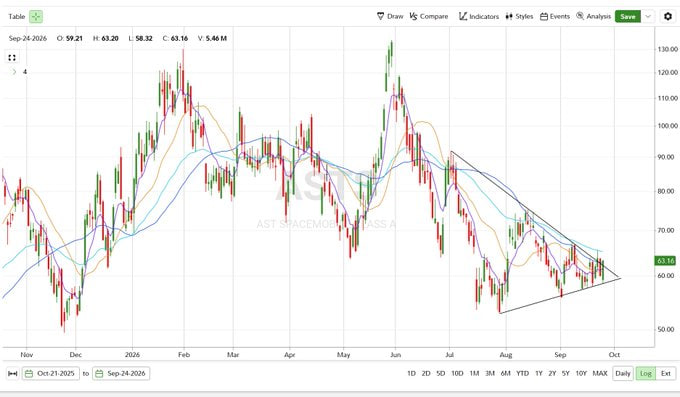The height and width of the screenshot is (397, 680).
Task: Select the 3M time range
Action: (490, 374)
